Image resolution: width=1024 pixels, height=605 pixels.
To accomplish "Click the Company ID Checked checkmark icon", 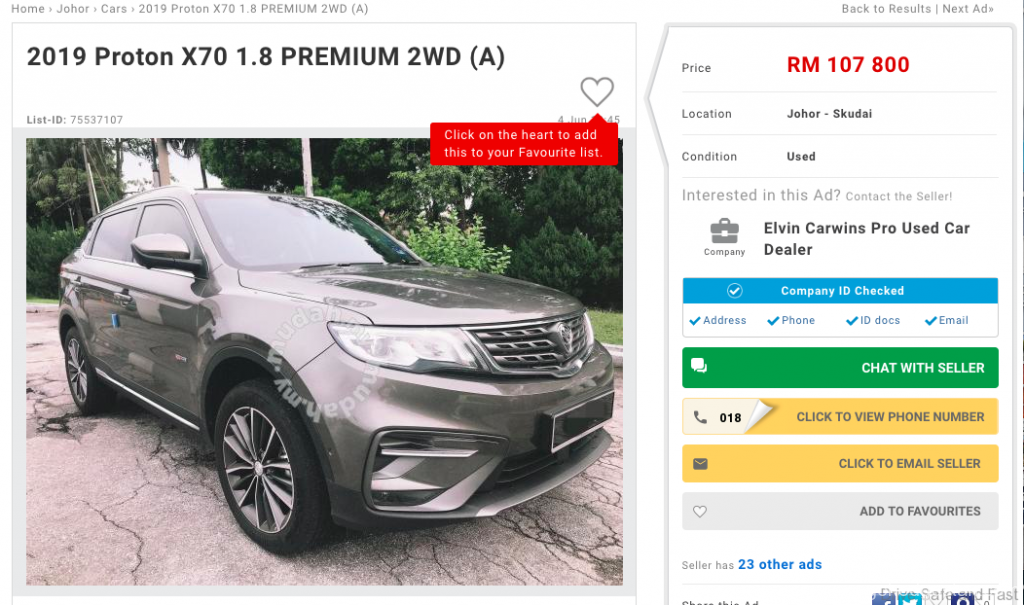I will click(735, 291).
